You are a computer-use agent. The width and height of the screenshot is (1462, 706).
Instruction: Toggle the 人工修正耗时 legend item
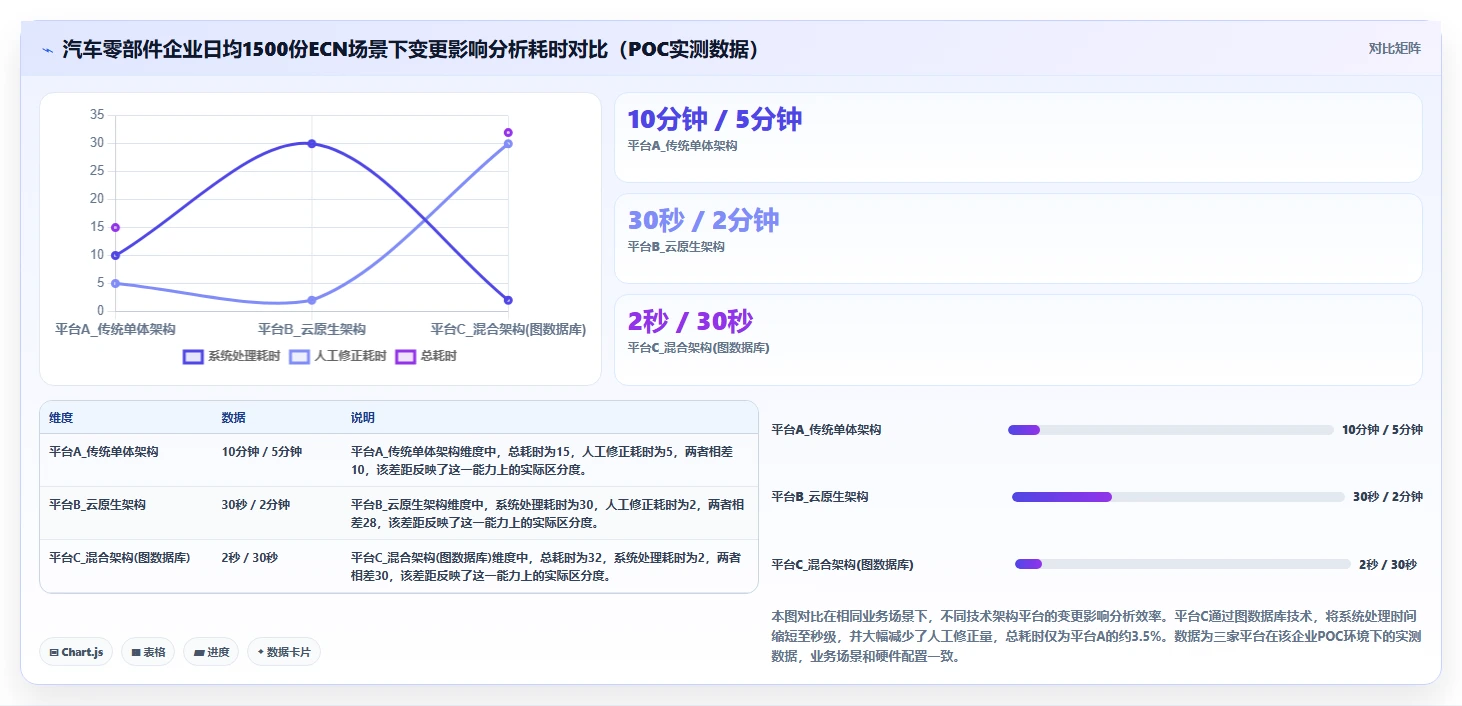point(337,356)
